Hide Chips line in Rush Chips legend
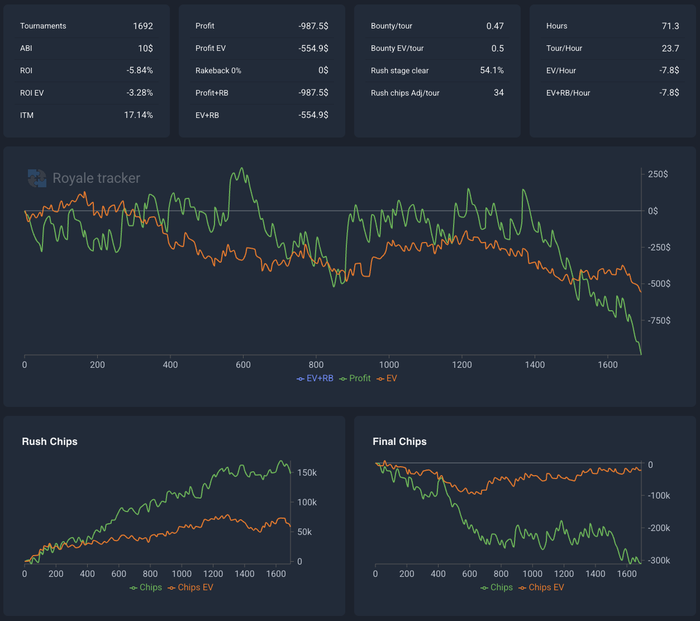Image resolution: width=700 pixels, height=621 pixels. click(146, 588)
